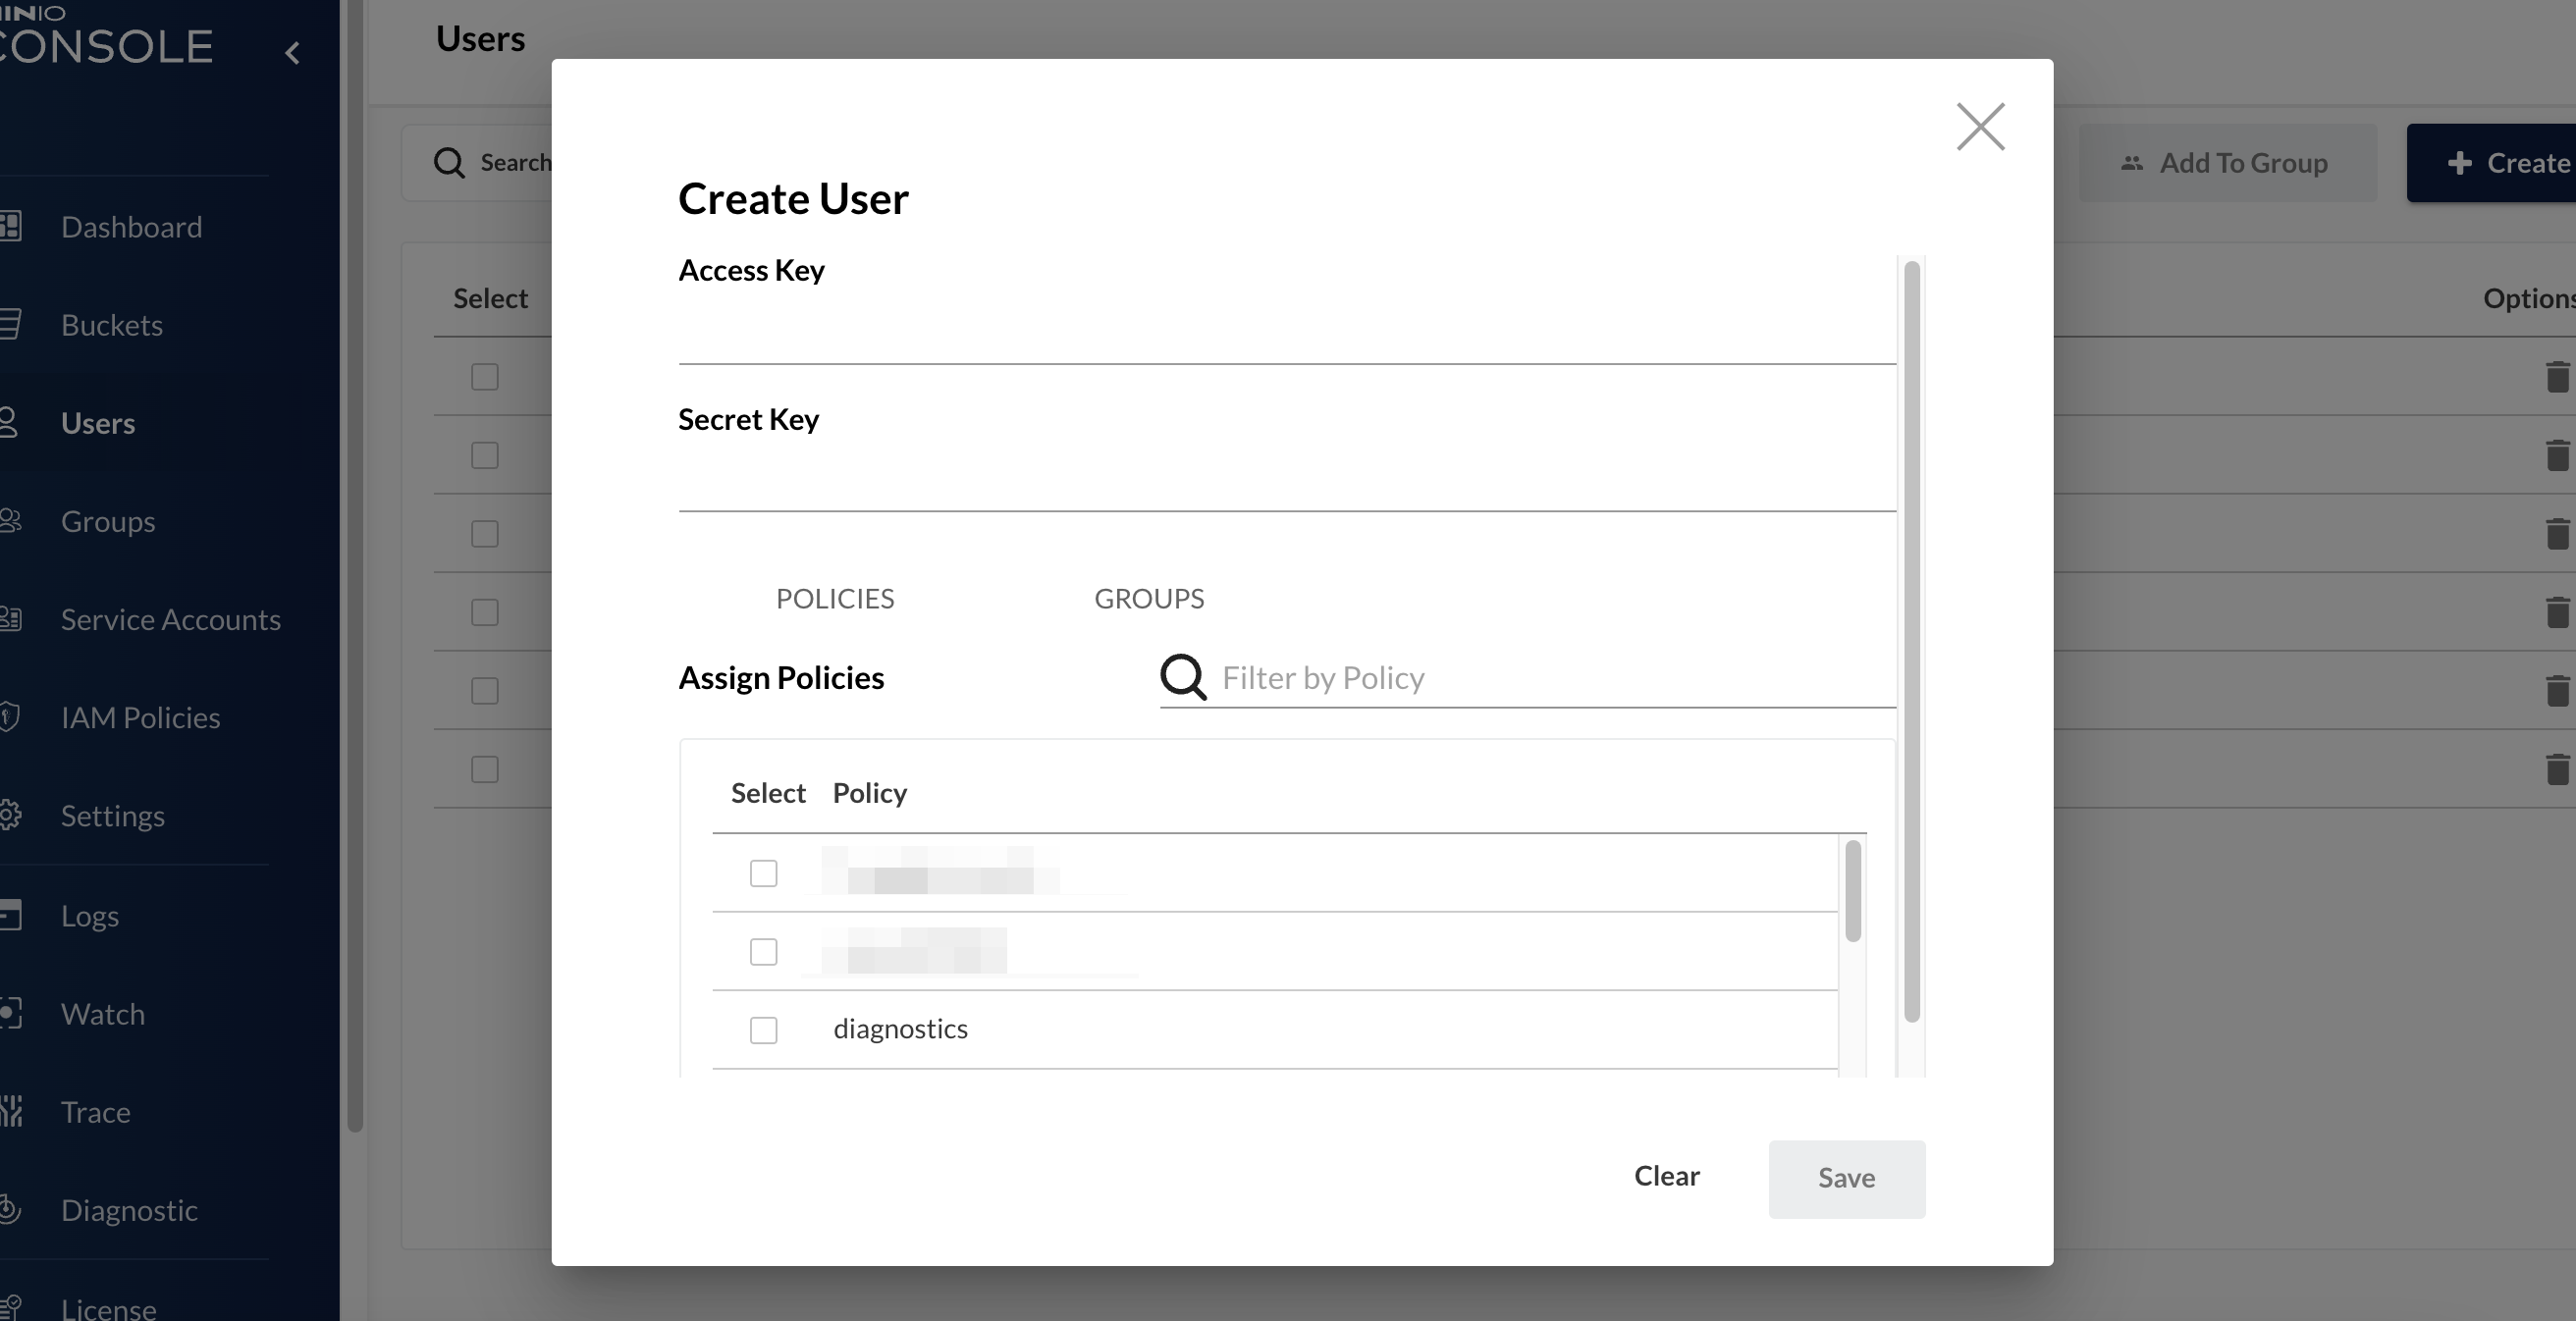Viewport: 2576px width, 1321px height.
Task: Close the Create User dialog
Action: [x=1980, y=127]
